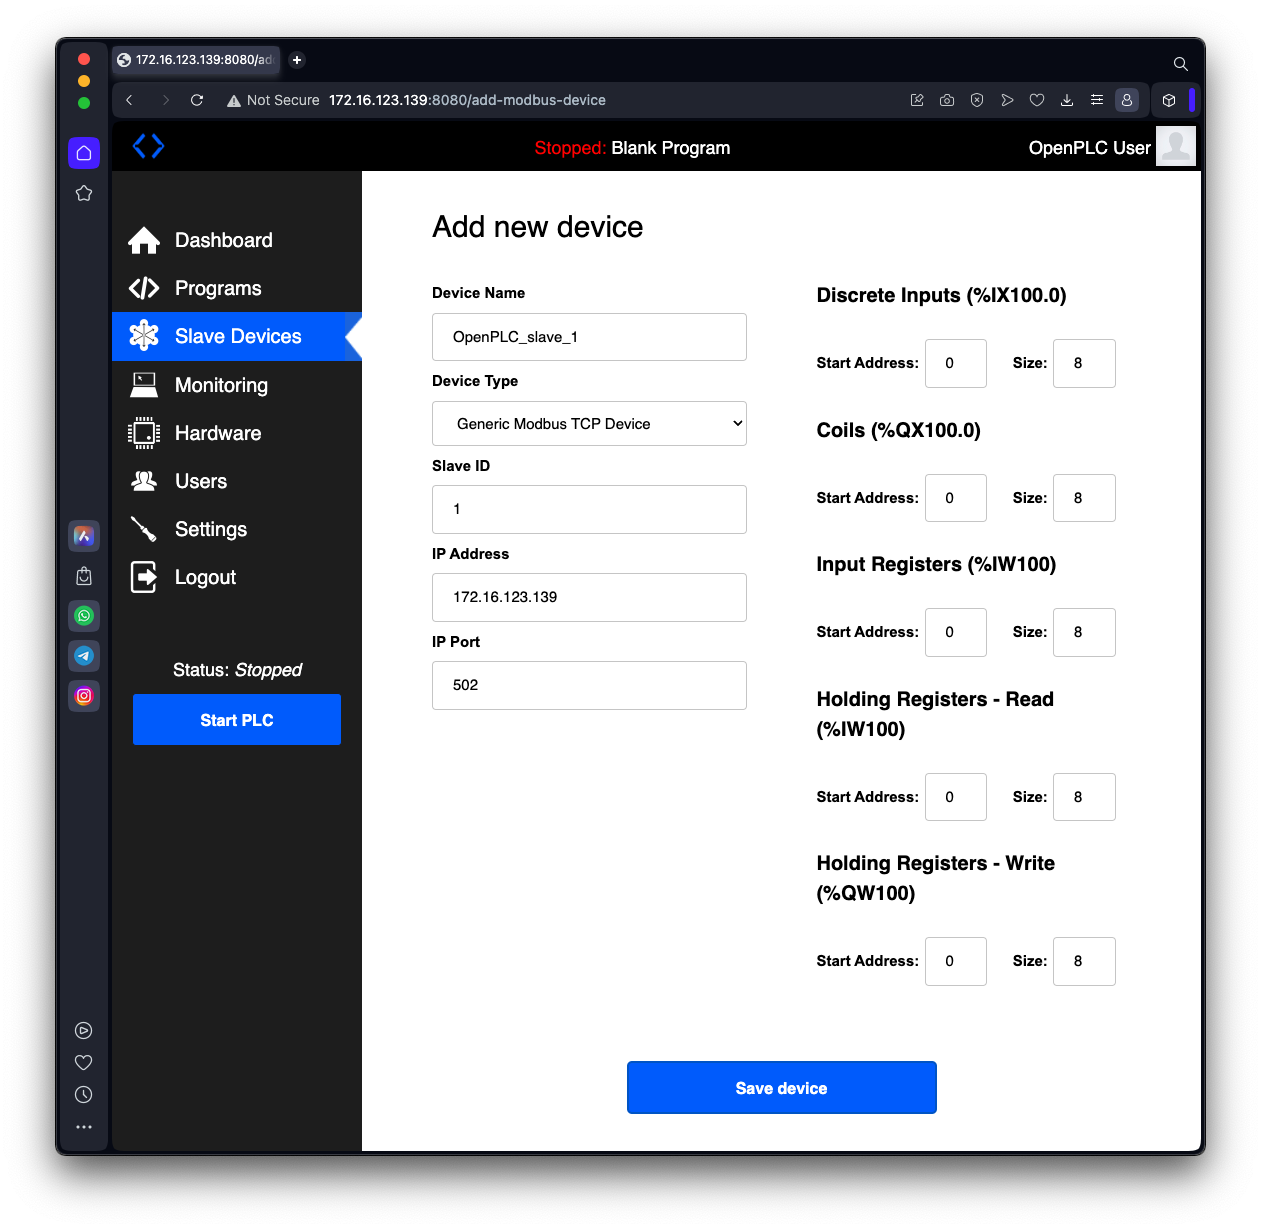1261x1229 pixels.
Task: Click the OpenPLC User avatar picture
Action: pyautogui.click(x=1176, y=146)
